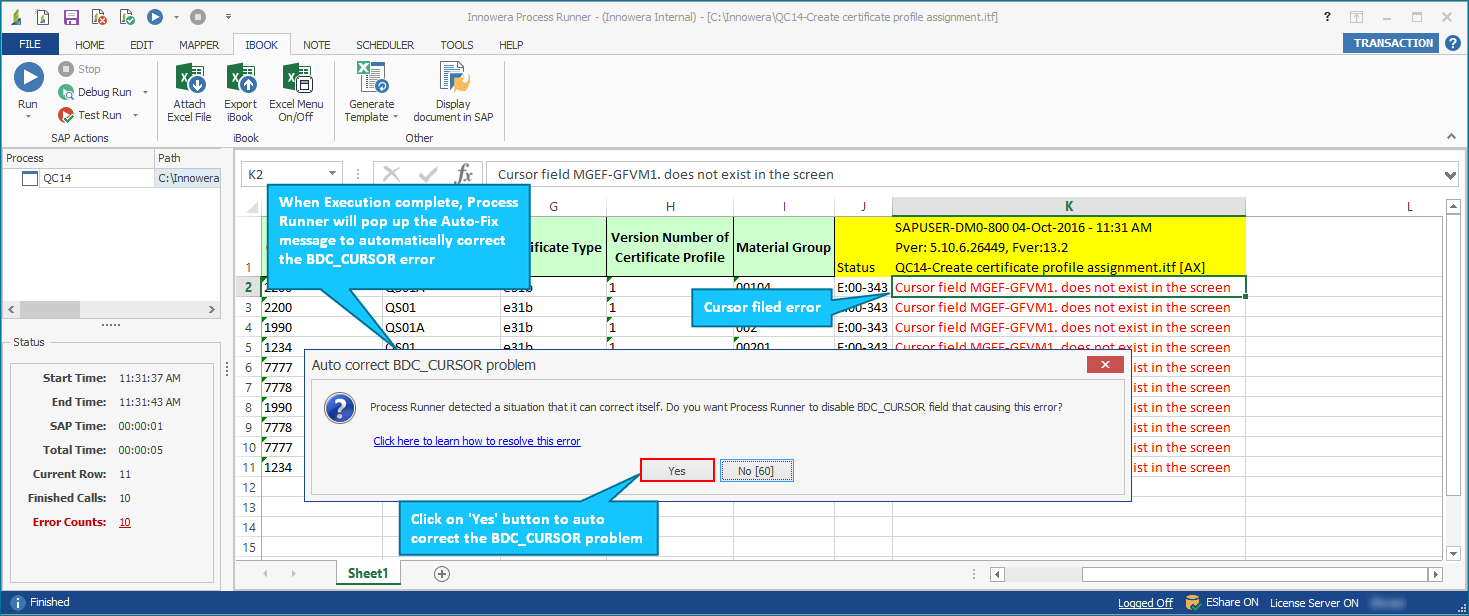Open the SCHEDULER ribbon tab

[x=385, y=45]
